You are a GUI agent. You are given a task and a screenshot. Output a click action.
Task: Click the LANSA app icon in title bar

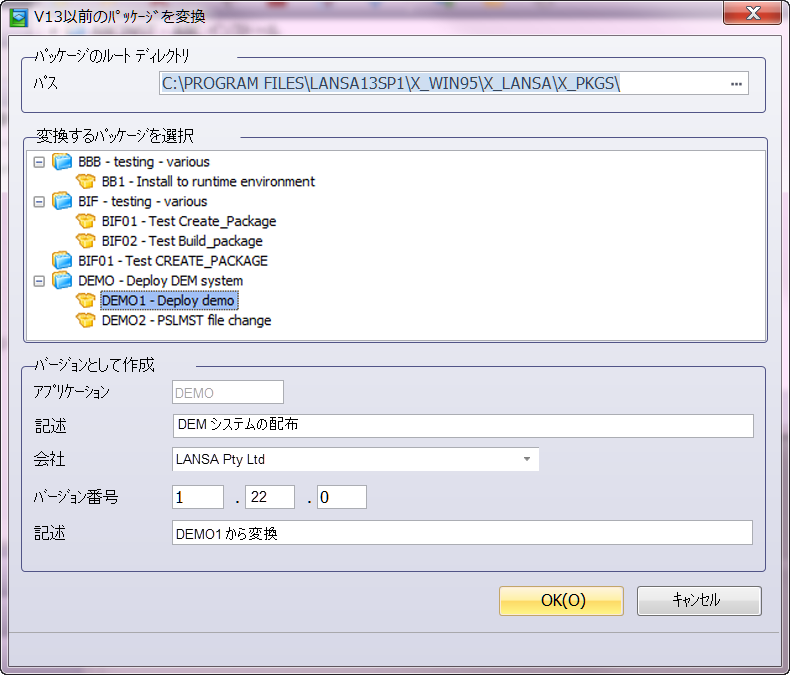(19, 17)
